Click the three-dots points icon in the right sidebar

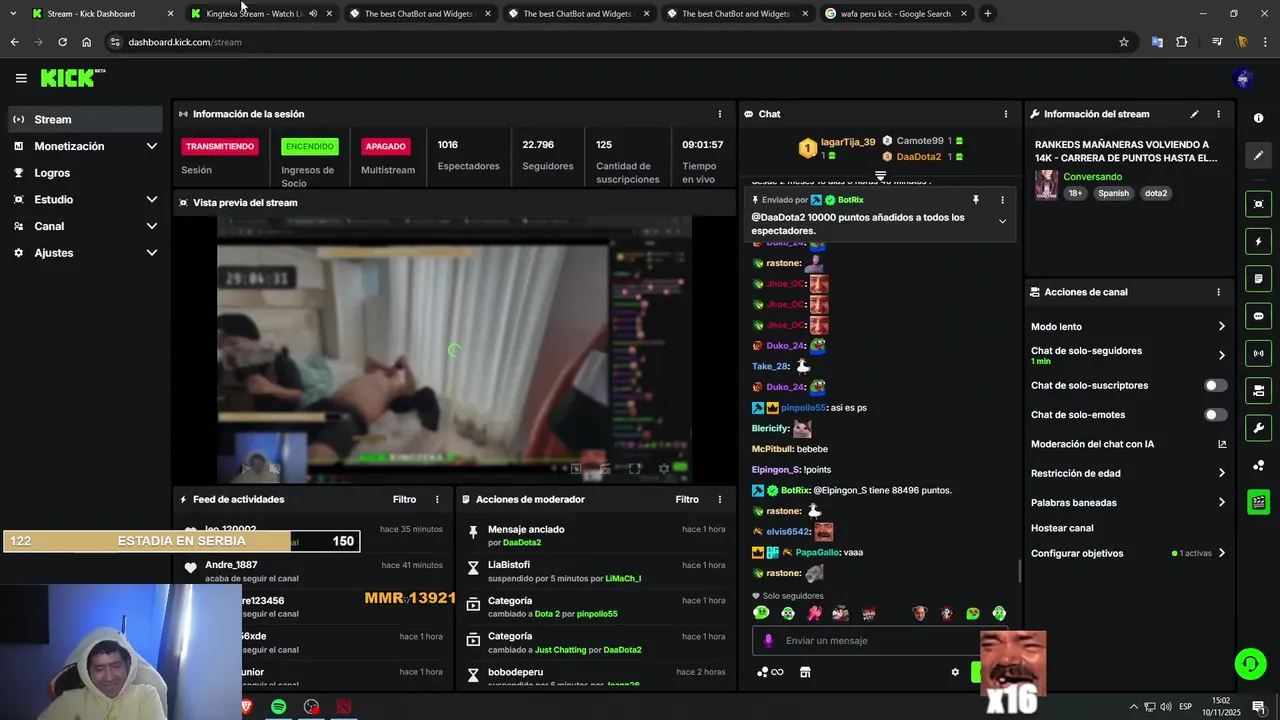[1258, 465]
